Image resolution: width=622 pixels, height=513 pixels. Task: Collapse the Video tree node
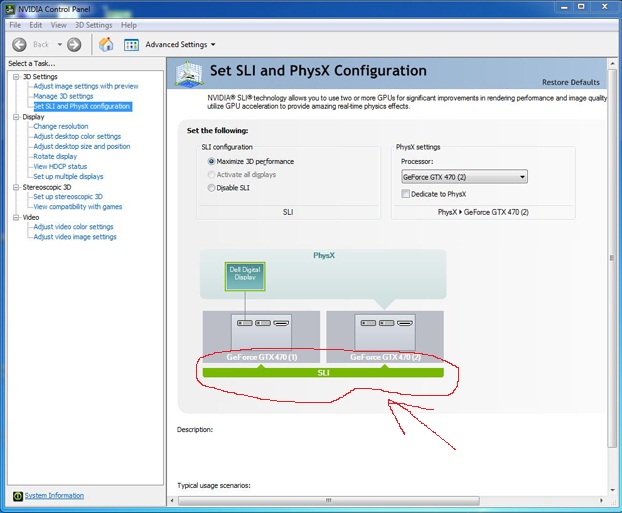(16, 217)
